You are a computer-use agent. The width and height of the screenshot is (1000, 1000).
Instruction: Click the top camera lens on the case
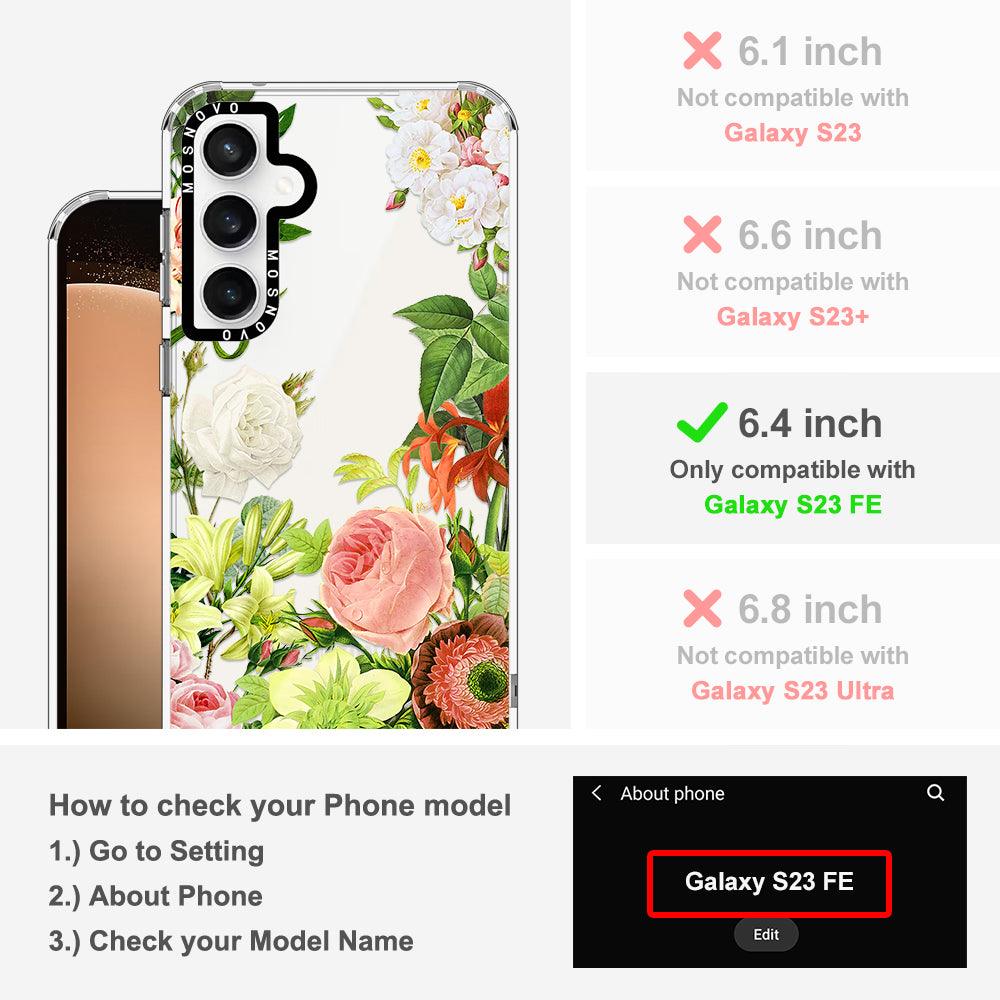point(230,150)
